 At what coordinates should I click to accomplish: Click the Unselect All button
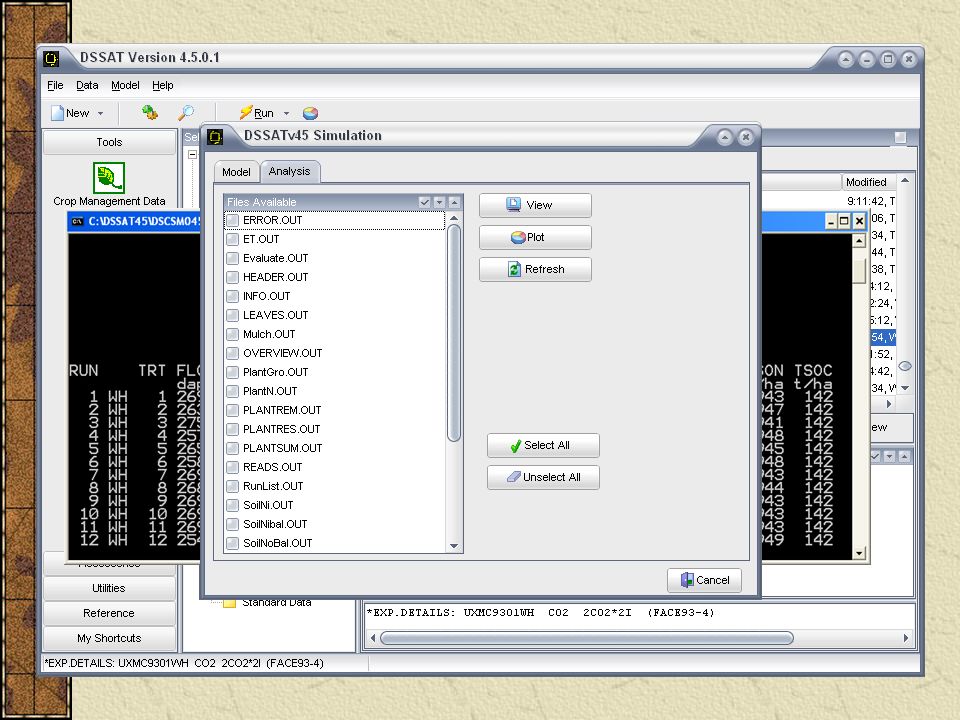tap(543, 477)
